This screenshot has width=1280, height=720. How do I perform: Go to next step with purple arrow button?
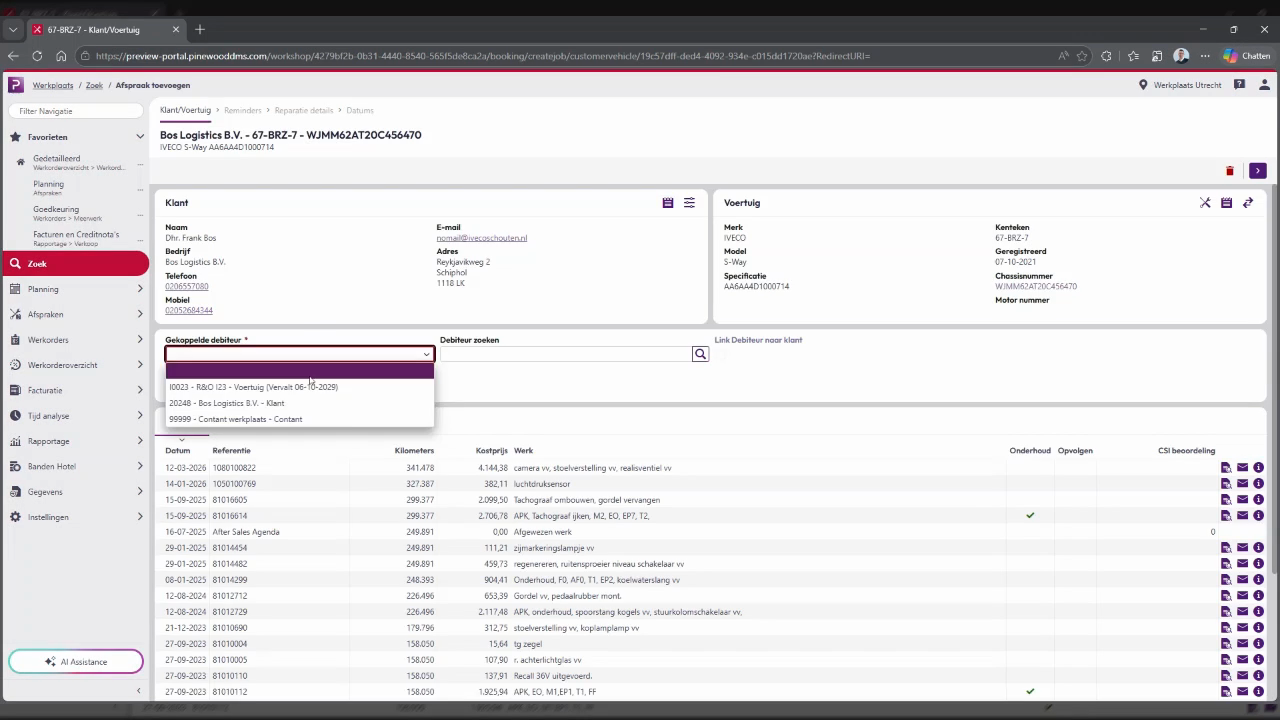click(1258, 171)
